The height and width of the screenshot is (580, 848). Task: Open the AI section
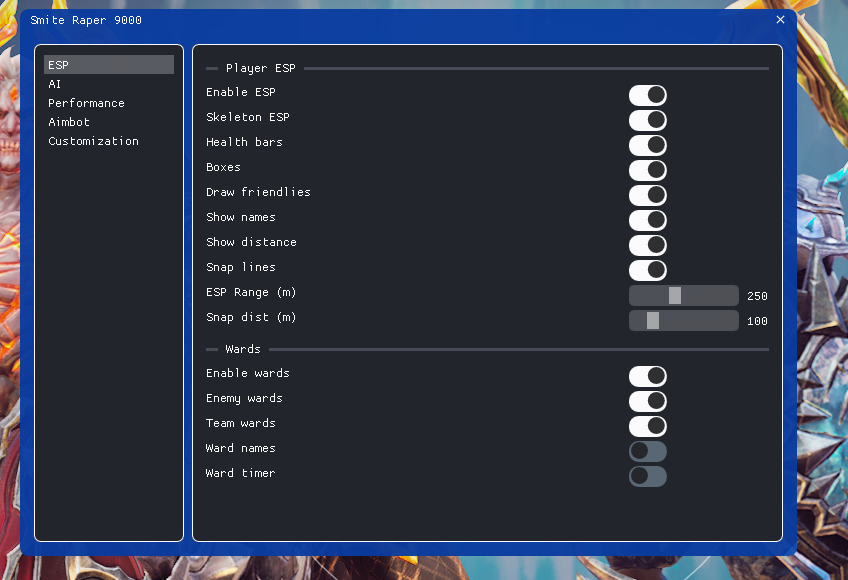[55, 84]
